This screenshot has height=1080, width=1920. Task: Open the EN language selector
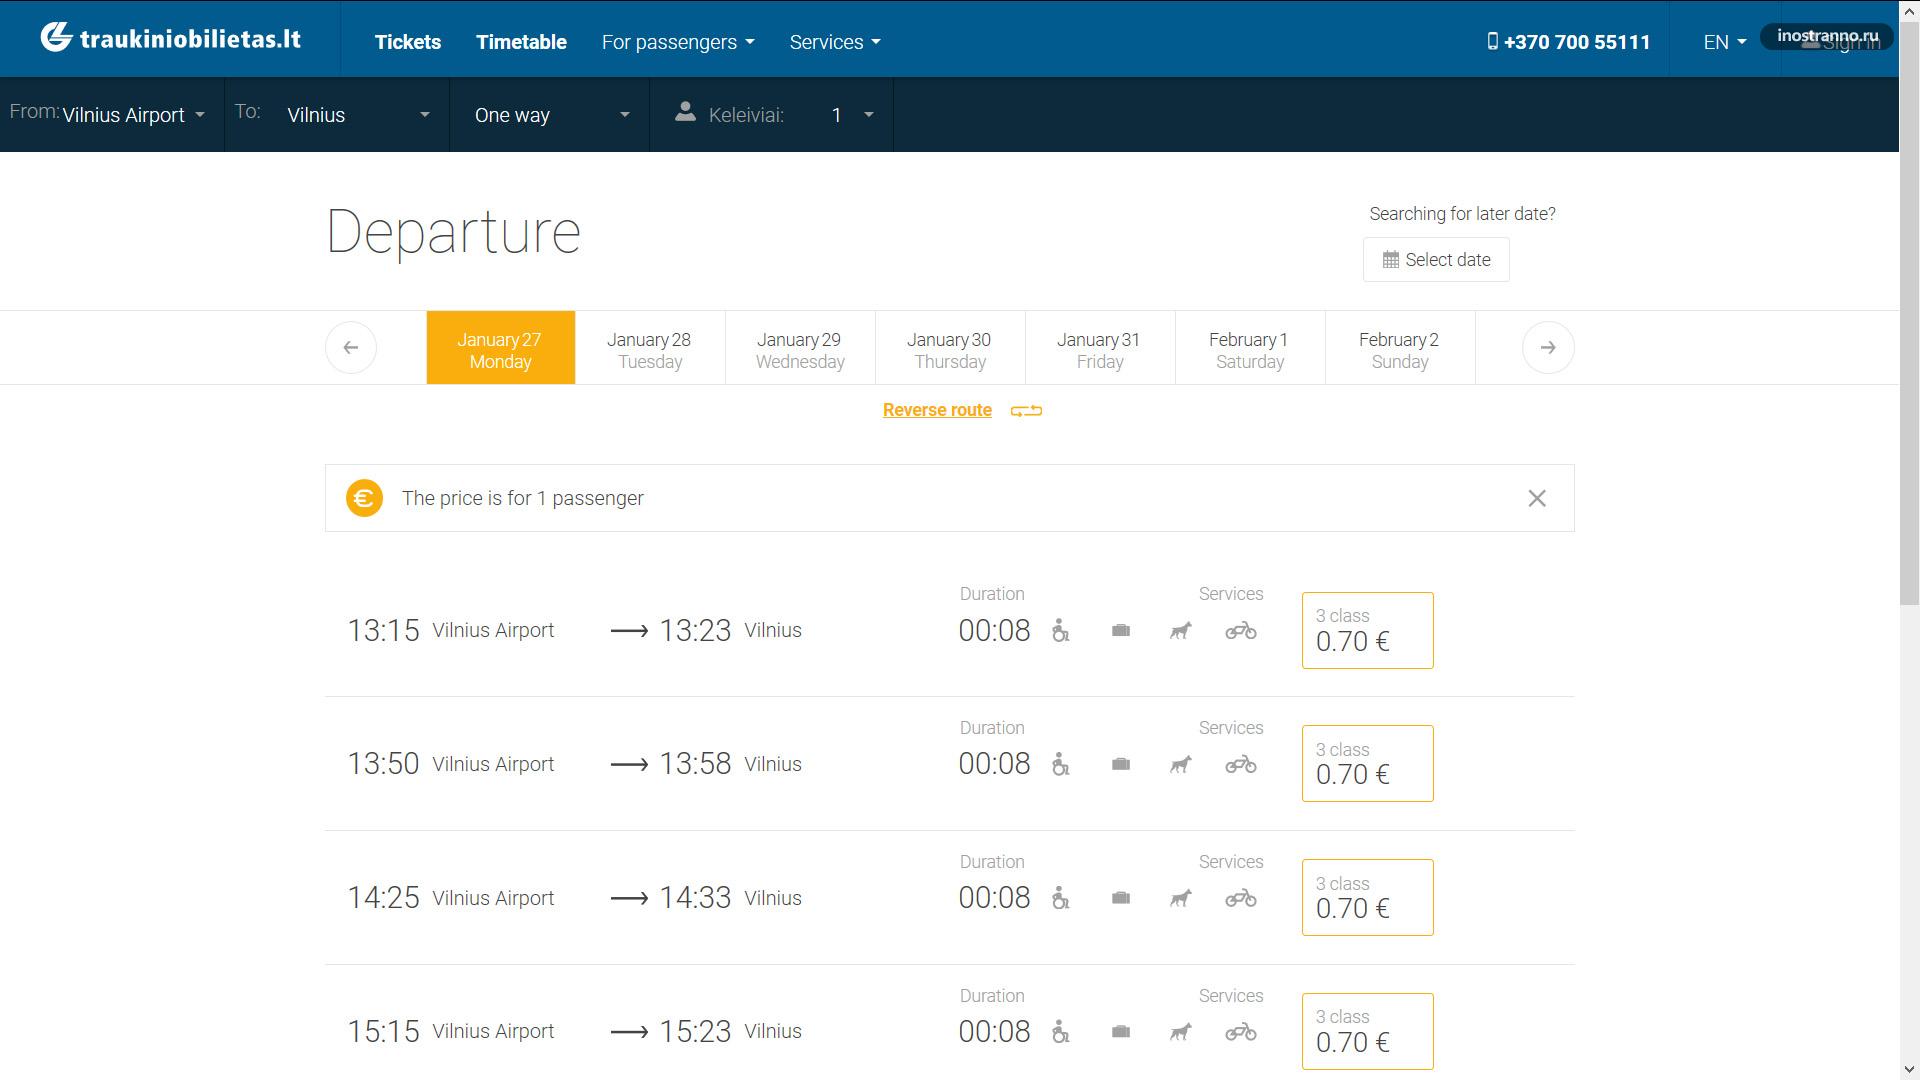1724,42
